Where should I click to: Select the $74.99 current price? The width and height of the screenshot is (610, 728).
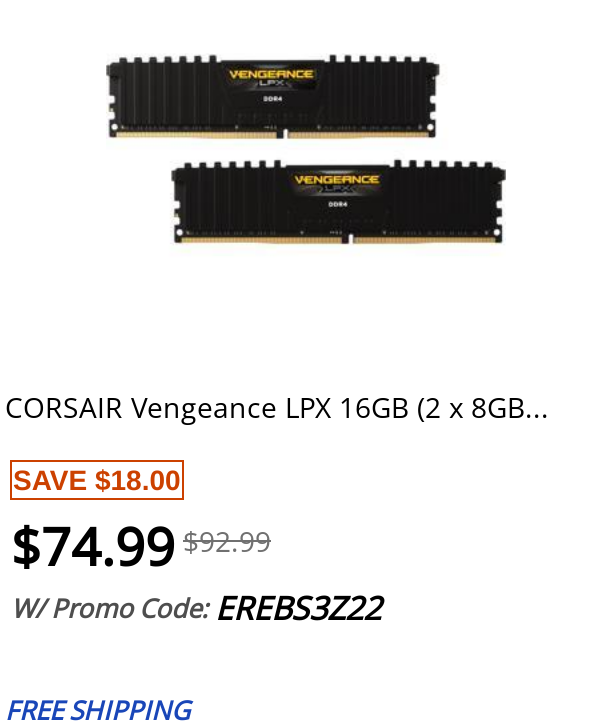(93, 546)
